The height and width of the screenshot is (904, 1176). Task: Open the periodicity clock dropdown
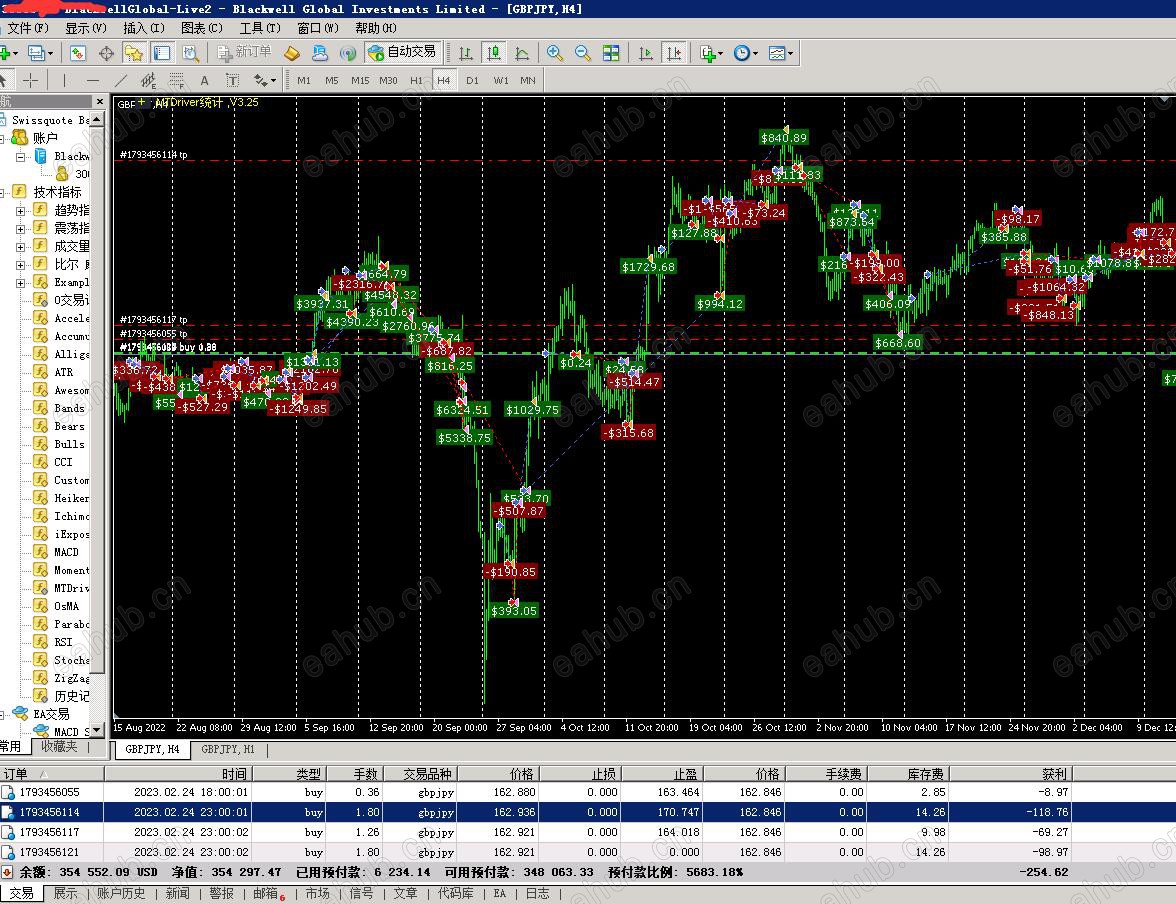746,53
